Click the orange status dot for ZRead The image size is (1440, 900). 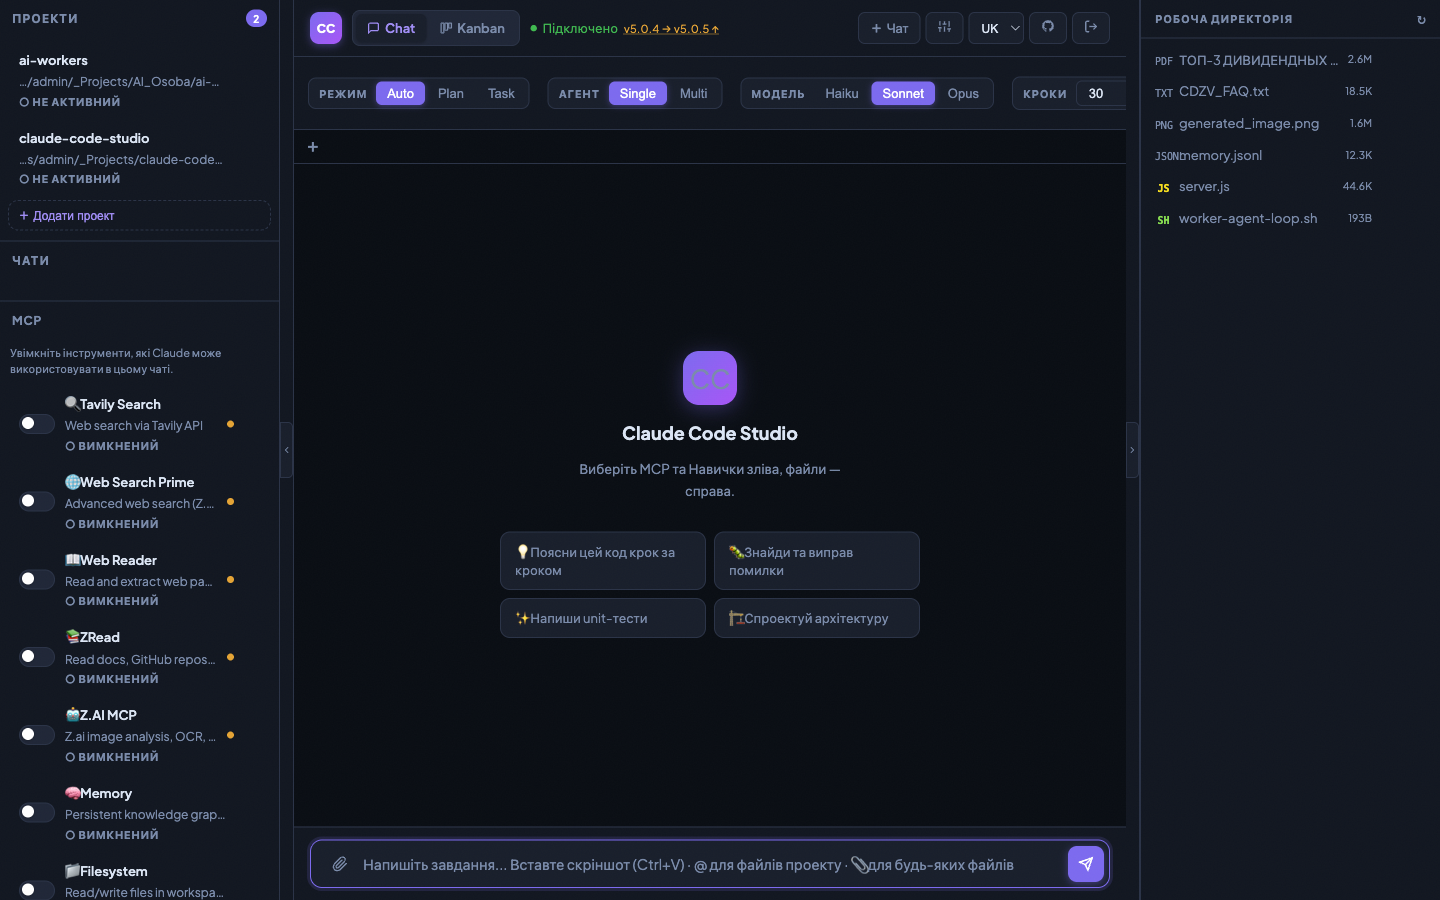230,657
